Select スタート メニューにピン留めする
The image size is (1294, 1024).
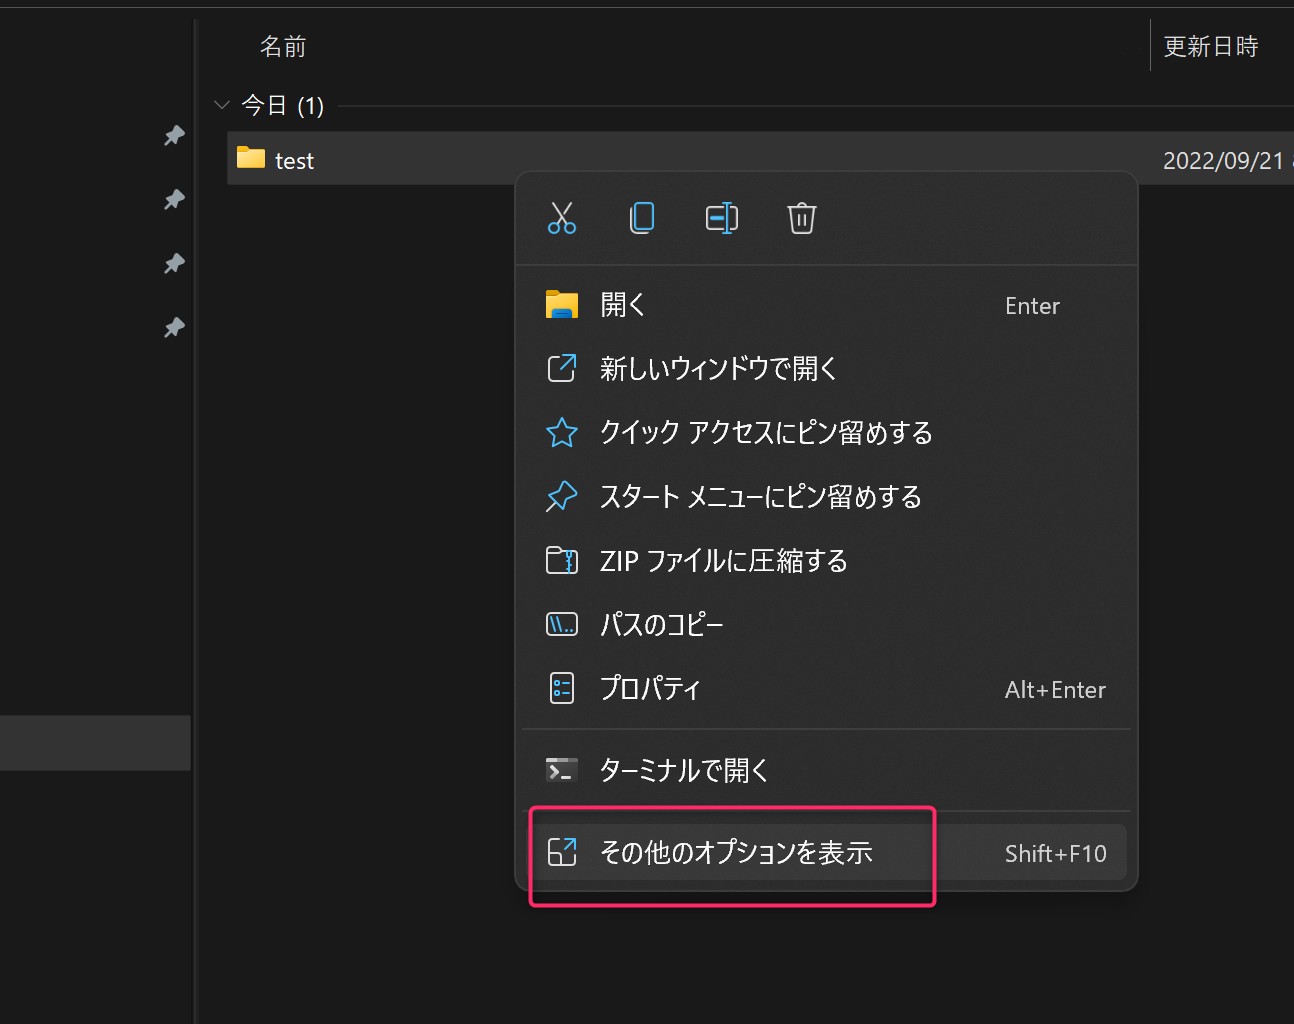coord(760,497)
